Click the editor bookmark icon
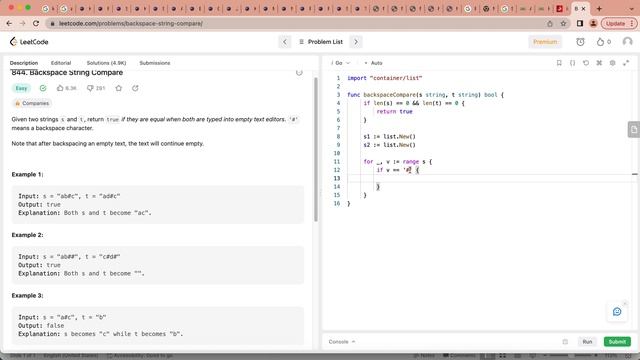The height and width of the screenshot is (360, 640). tap(559, 63)
